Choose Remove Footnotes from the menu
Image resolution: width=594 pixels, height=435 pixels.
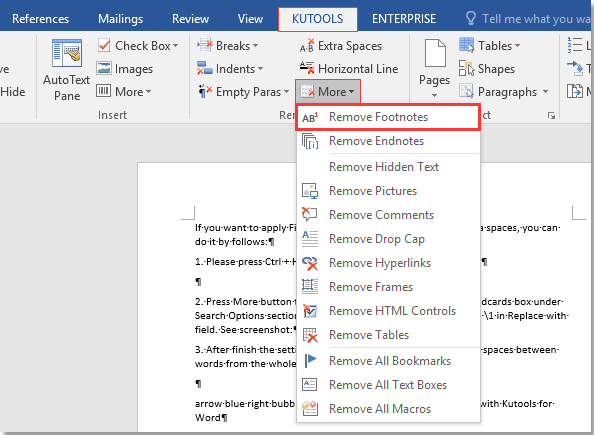pos(388,117)
